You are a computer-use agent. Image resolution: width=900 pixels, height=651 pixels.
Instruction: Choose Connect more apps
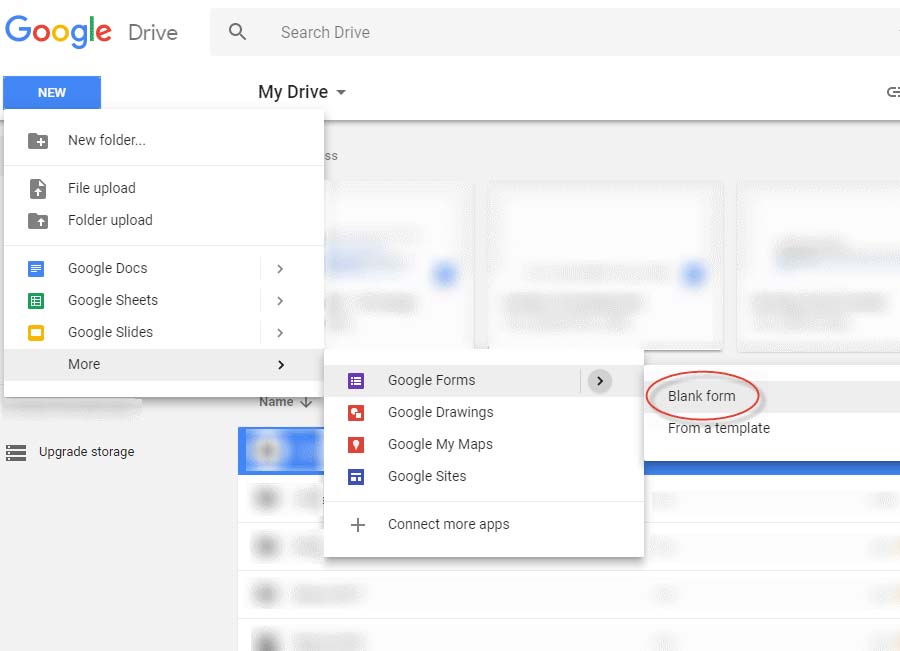click(484, 525)
